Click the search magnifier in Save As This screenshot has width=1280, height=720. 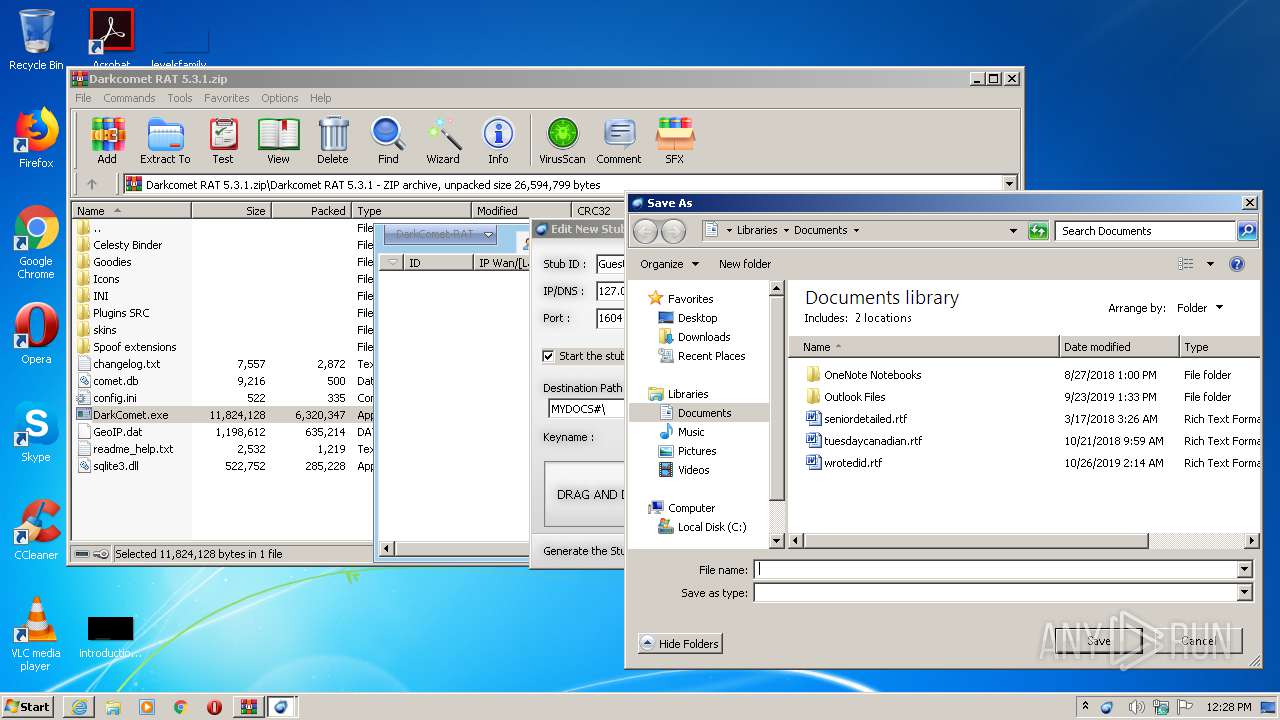[x=1246, y=231]
